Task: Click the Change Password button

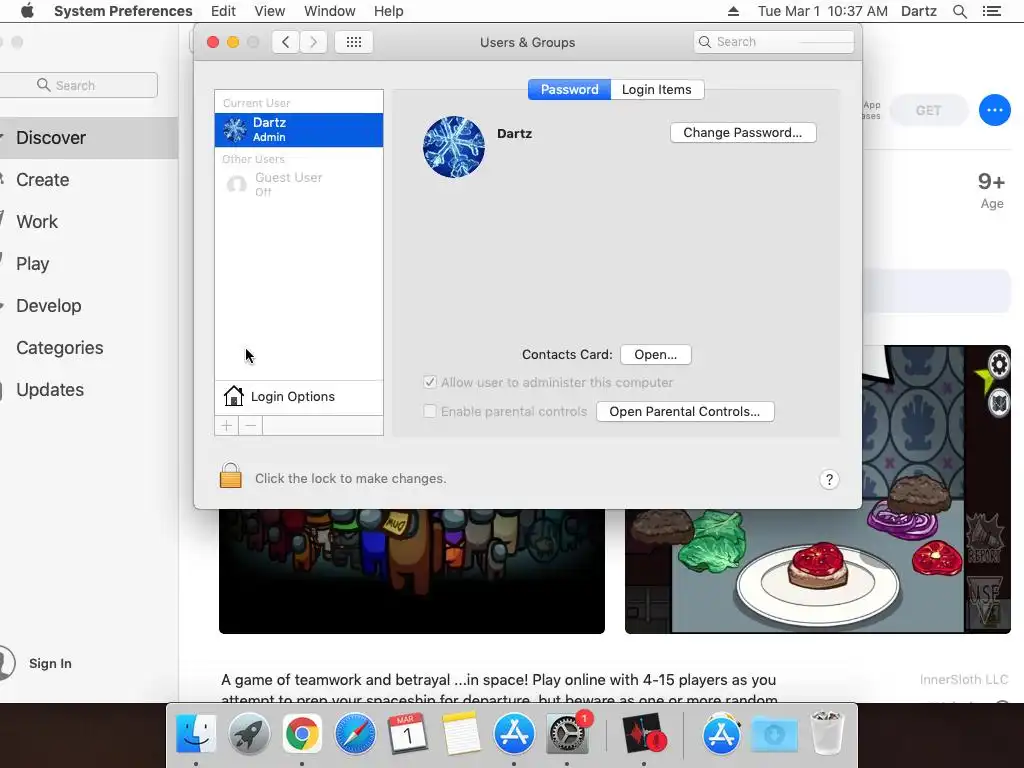Action: (x=743, y=133)
